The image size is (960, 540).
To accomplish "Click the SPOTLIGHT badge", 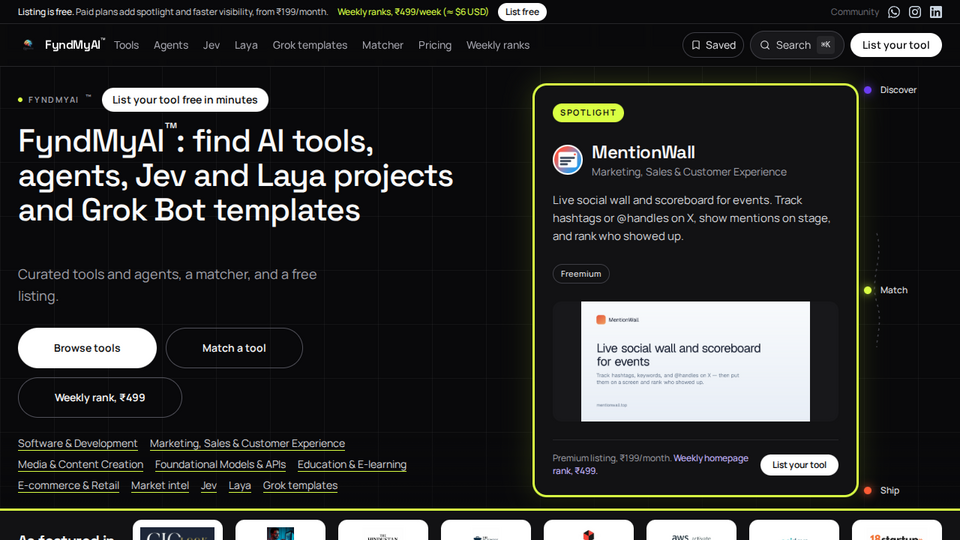I will pyautogui.click(x=588, y=113).
